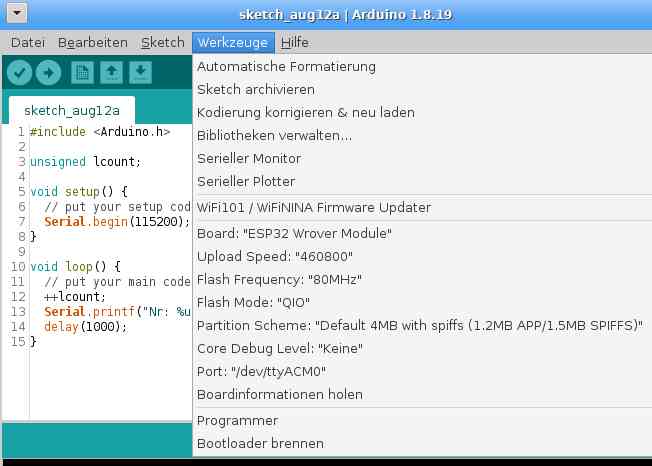Select the sketch_aug12a tab
The image size is (652, 466).
72,111
